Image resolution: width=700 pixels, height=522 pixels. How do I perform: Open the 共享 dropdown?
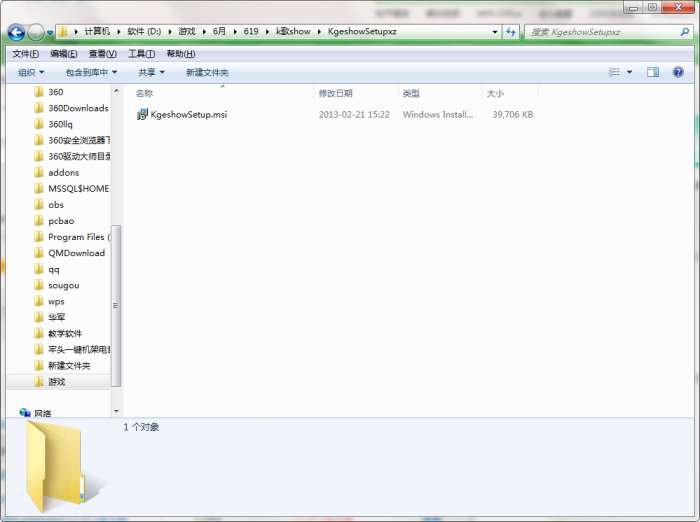151,72
